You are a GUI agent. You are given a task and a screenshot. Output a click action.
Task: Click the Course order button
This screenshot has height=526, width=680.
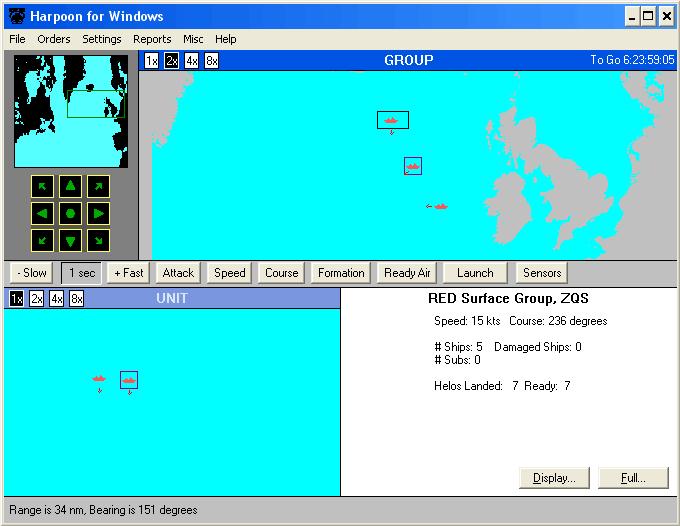tap(281, 273)
